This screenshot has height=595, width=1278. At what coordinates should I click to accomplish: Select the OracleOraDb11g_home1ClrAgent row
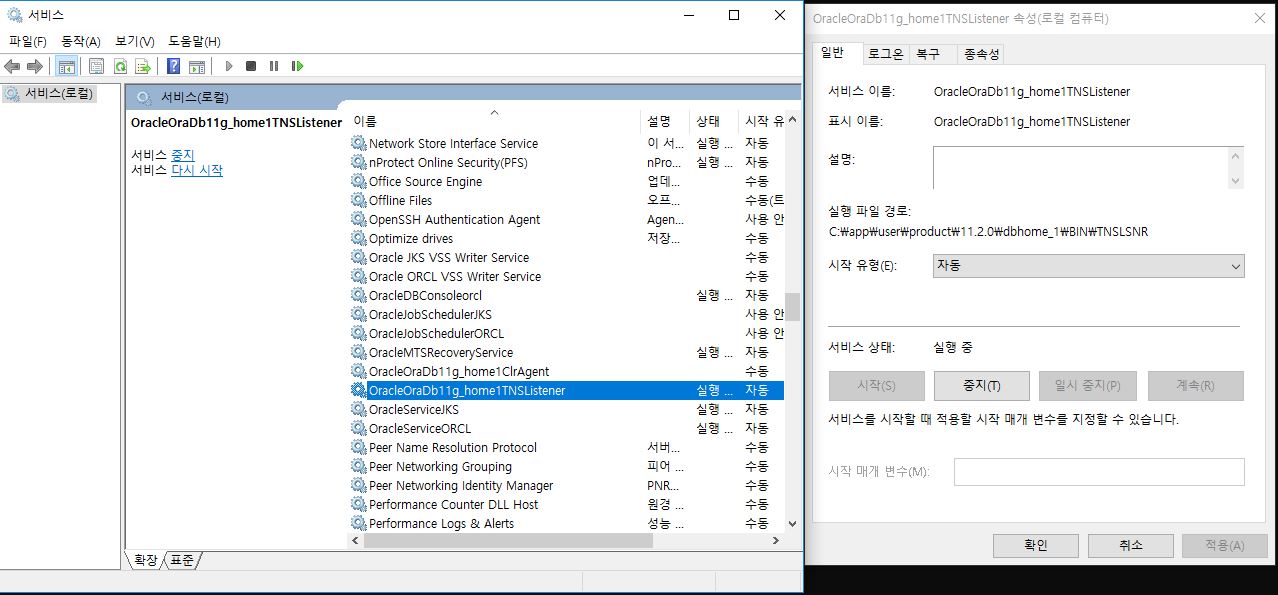pos(566,371)
